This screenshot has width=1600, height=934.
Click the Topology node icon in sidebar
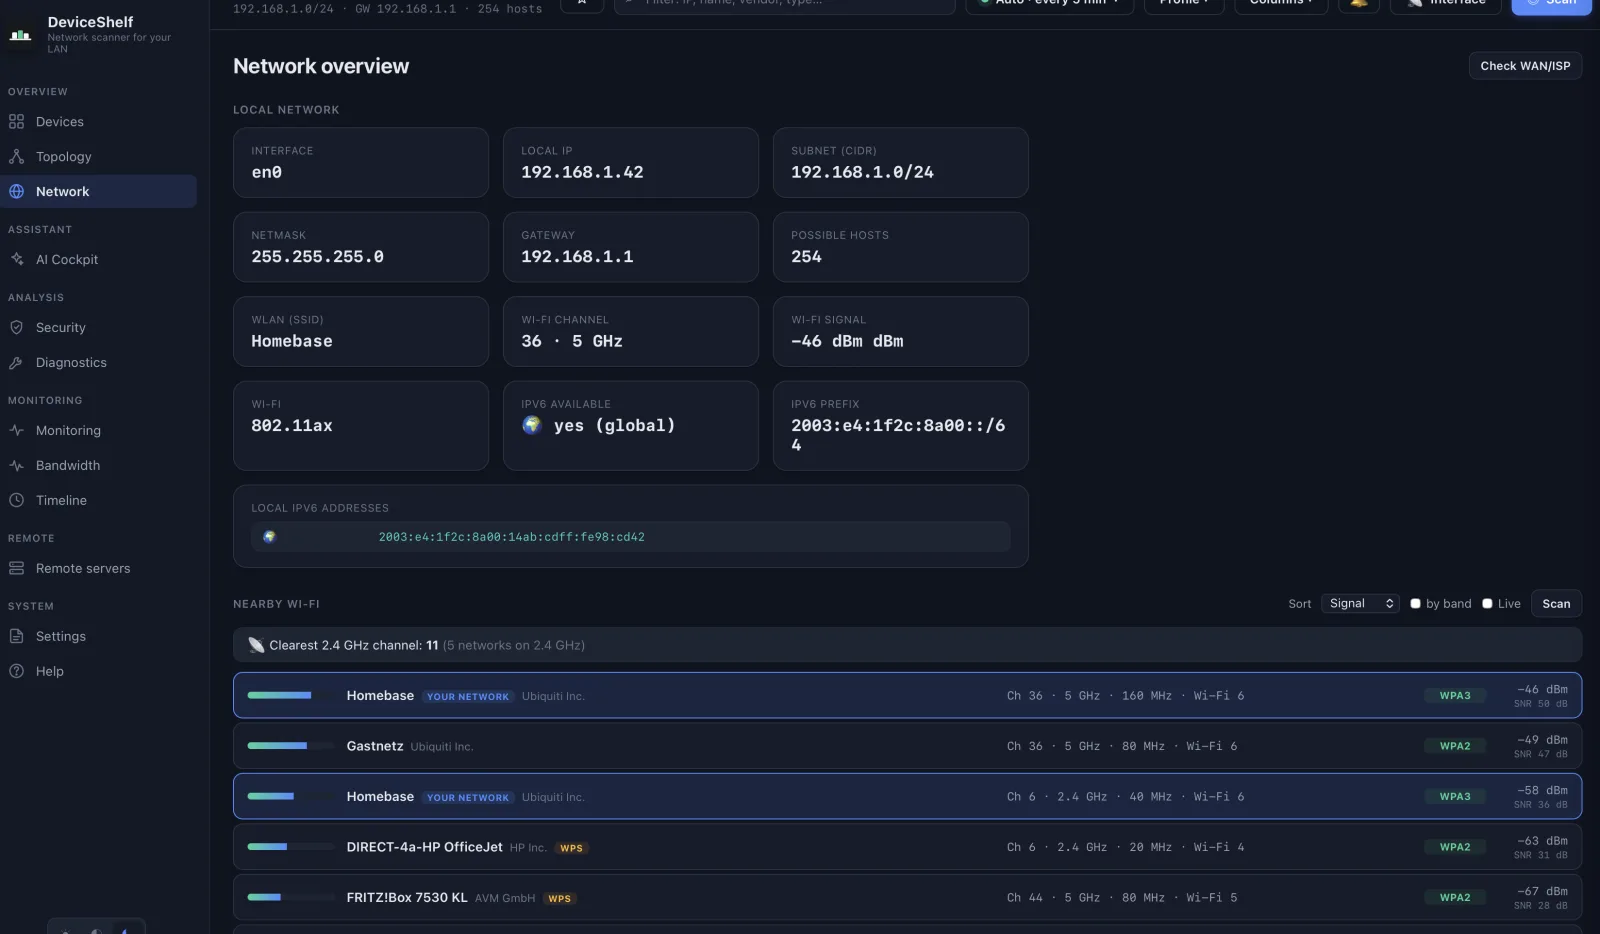click(x=16, y=157)
